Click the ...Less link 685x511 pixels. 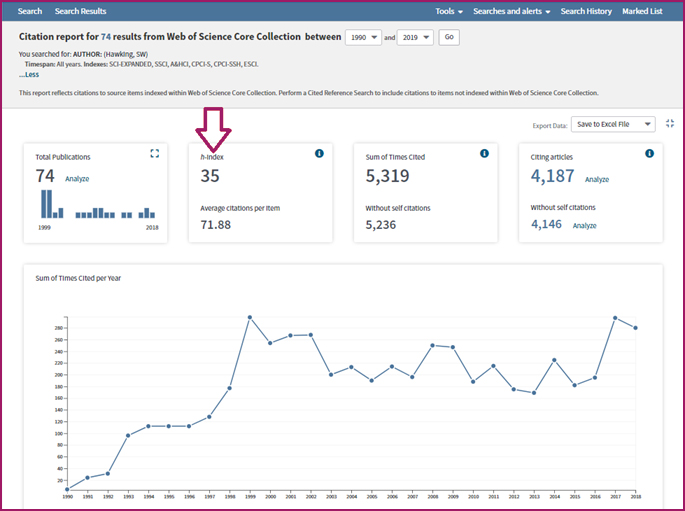point(29,75)
